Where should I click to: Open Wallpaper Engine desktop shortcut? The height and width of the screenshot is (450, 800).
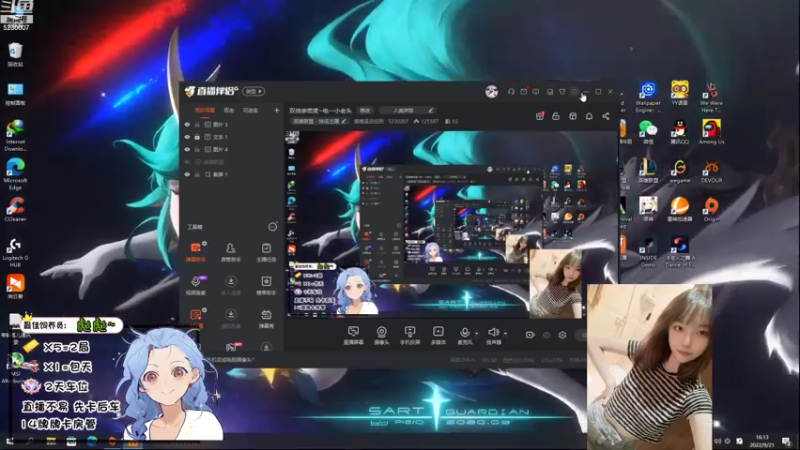pyautogui.click(x=647, y=97)
